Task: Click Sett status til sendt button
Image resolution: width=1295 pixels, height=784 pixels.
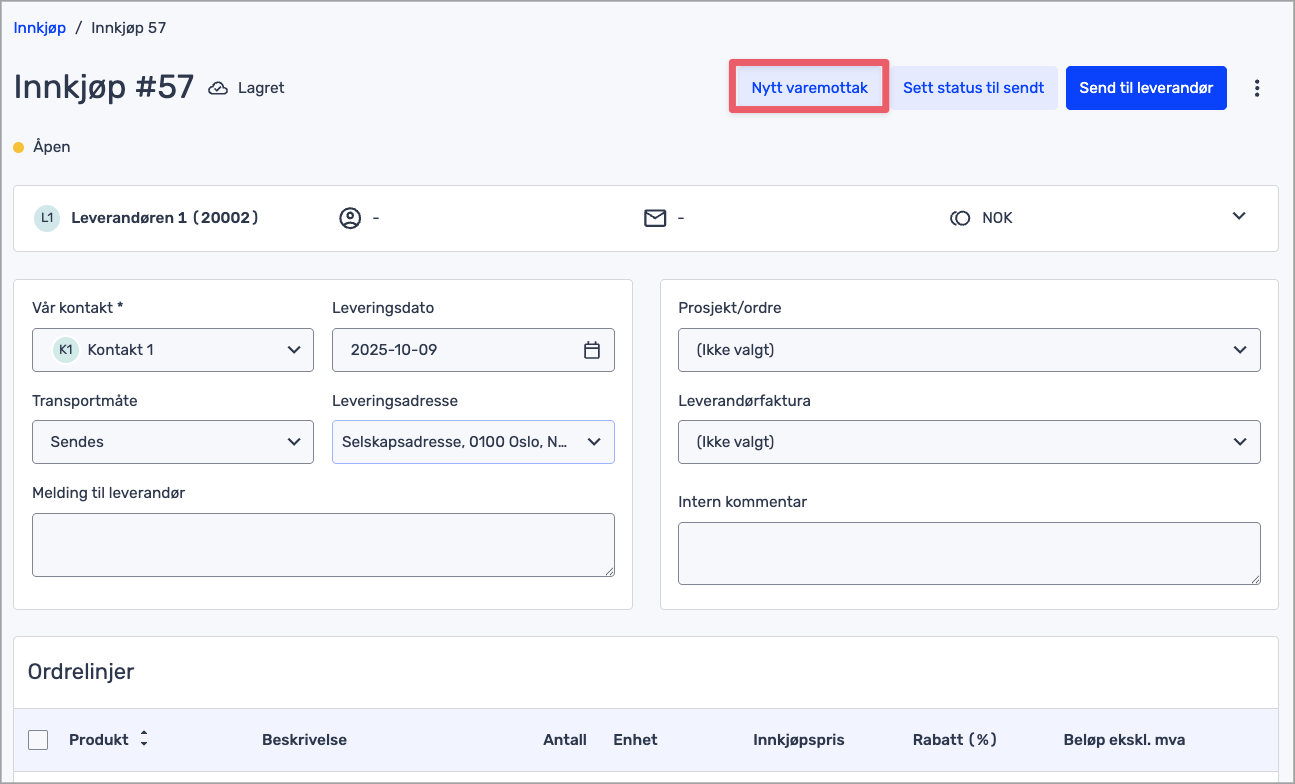Action: click(973, 88)
